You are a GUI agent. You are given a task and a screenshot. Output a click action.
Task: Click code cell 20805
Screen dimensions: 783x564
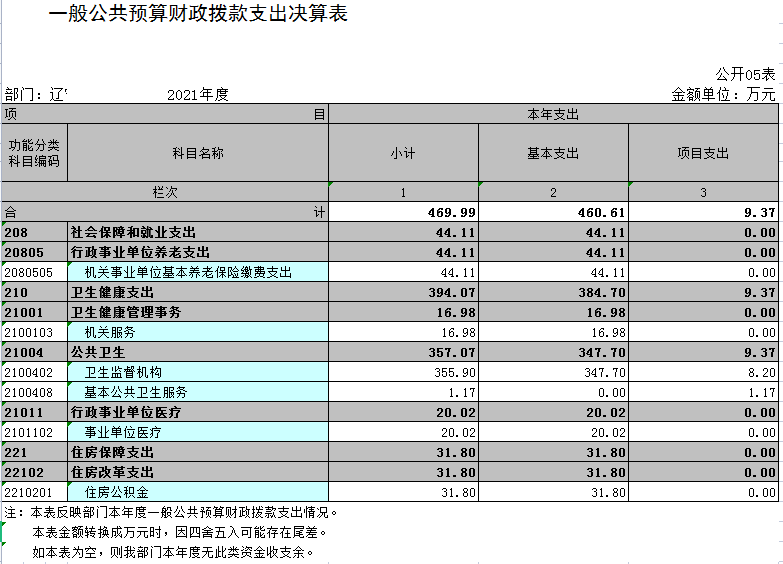coord(34,252)
